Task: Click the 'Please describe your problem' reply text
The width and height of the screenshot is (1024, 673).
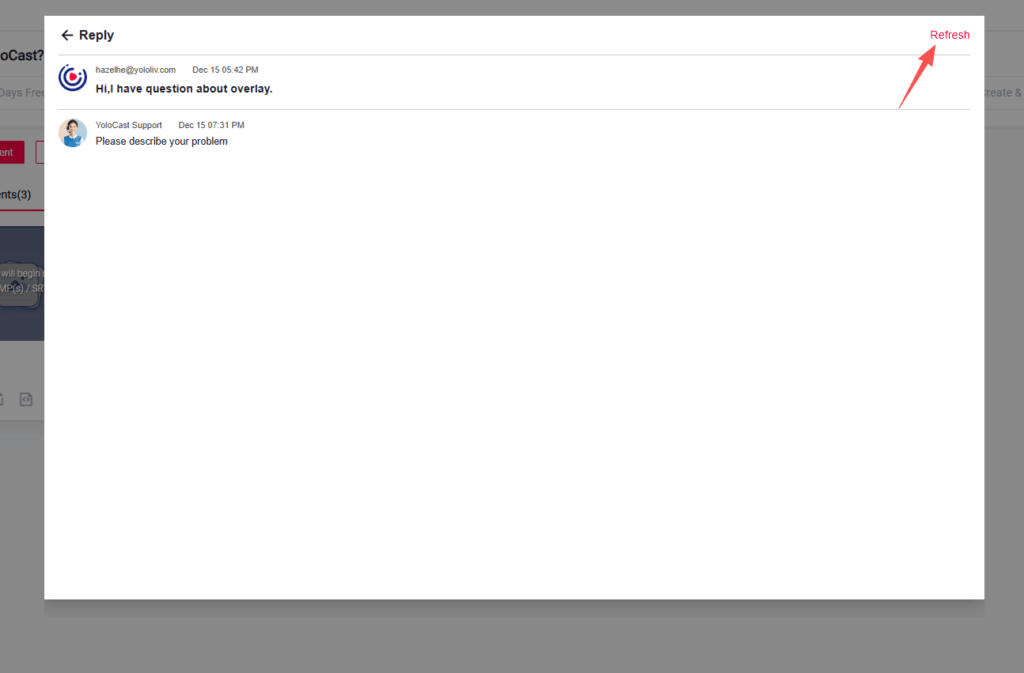Action: pos(162,141)
